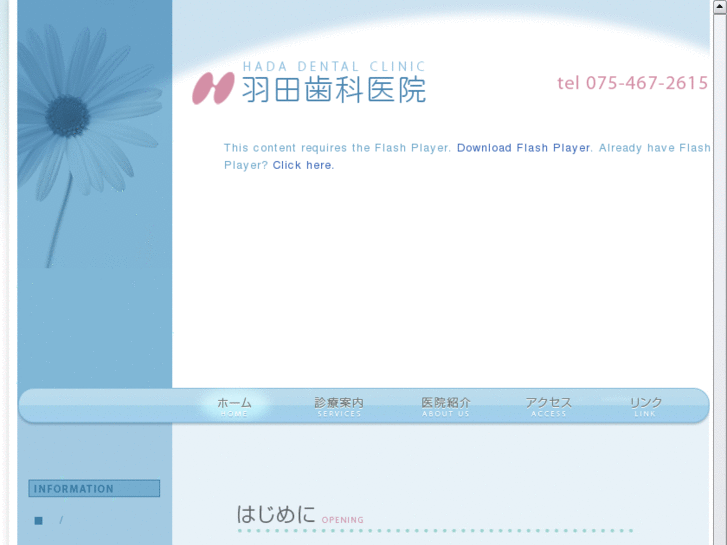
Task: Click the blue square bullet under INFORMATION
Action: pos(38,521)
